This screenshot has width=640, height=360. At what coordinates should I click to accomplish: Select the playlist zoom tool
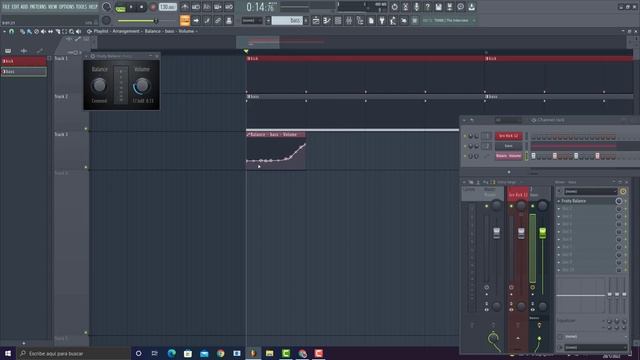[x=71, y=31]
